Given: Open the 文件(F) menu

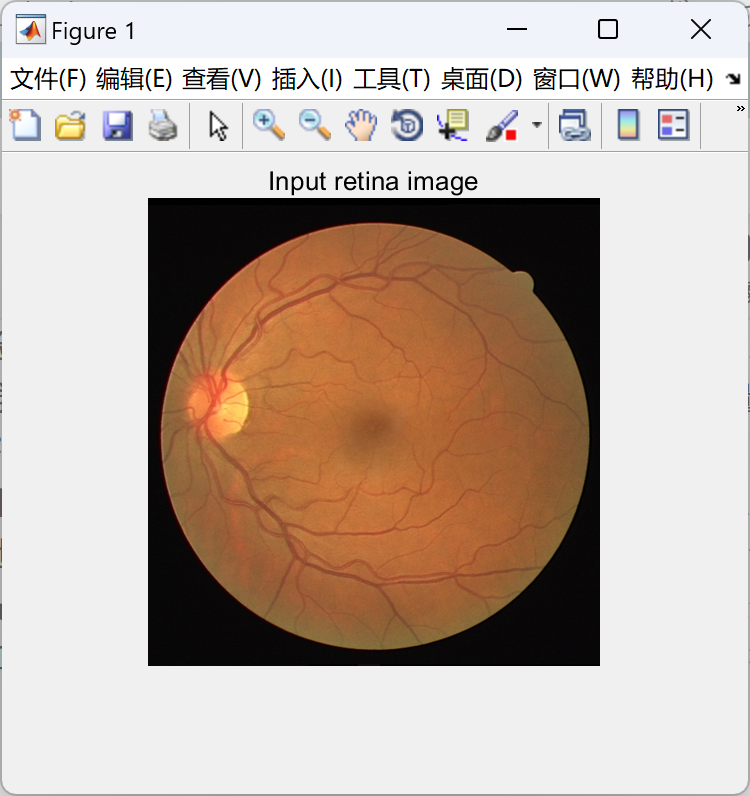Looking at the screenshot, I should [x=48, y=79].
